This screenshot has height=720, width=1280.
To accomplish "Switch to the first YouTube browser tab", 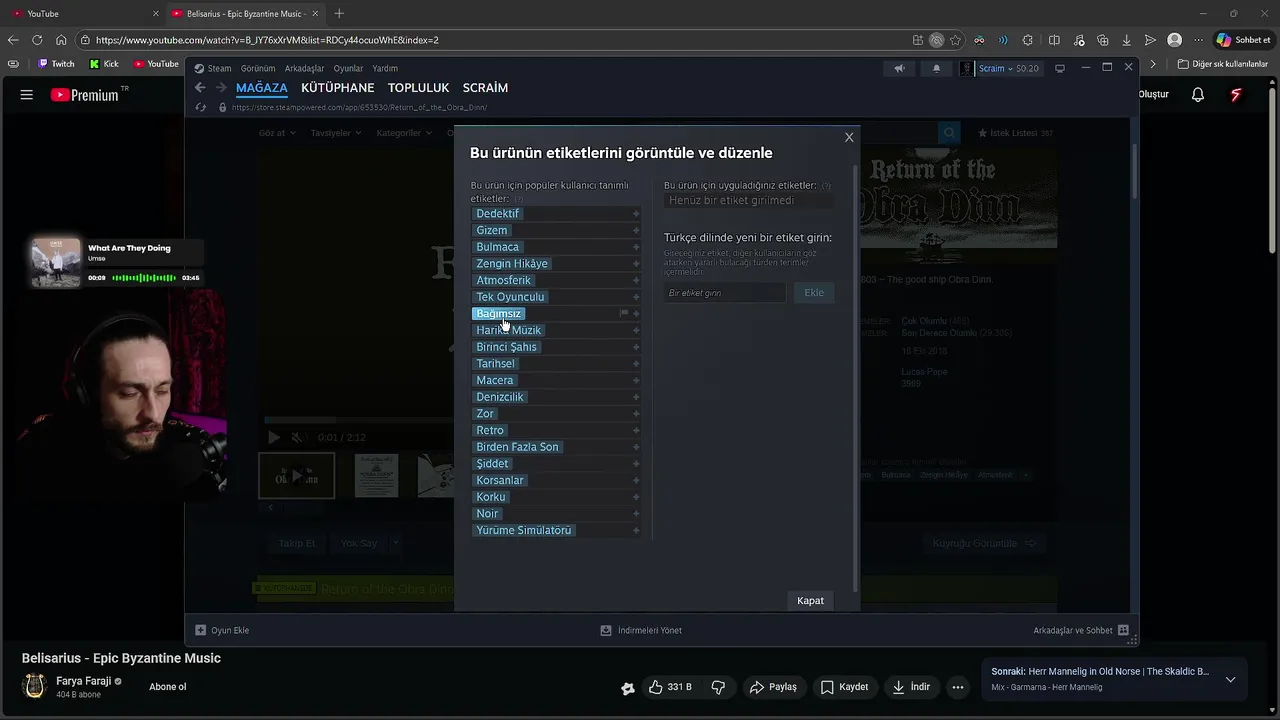I will (85, 13).
